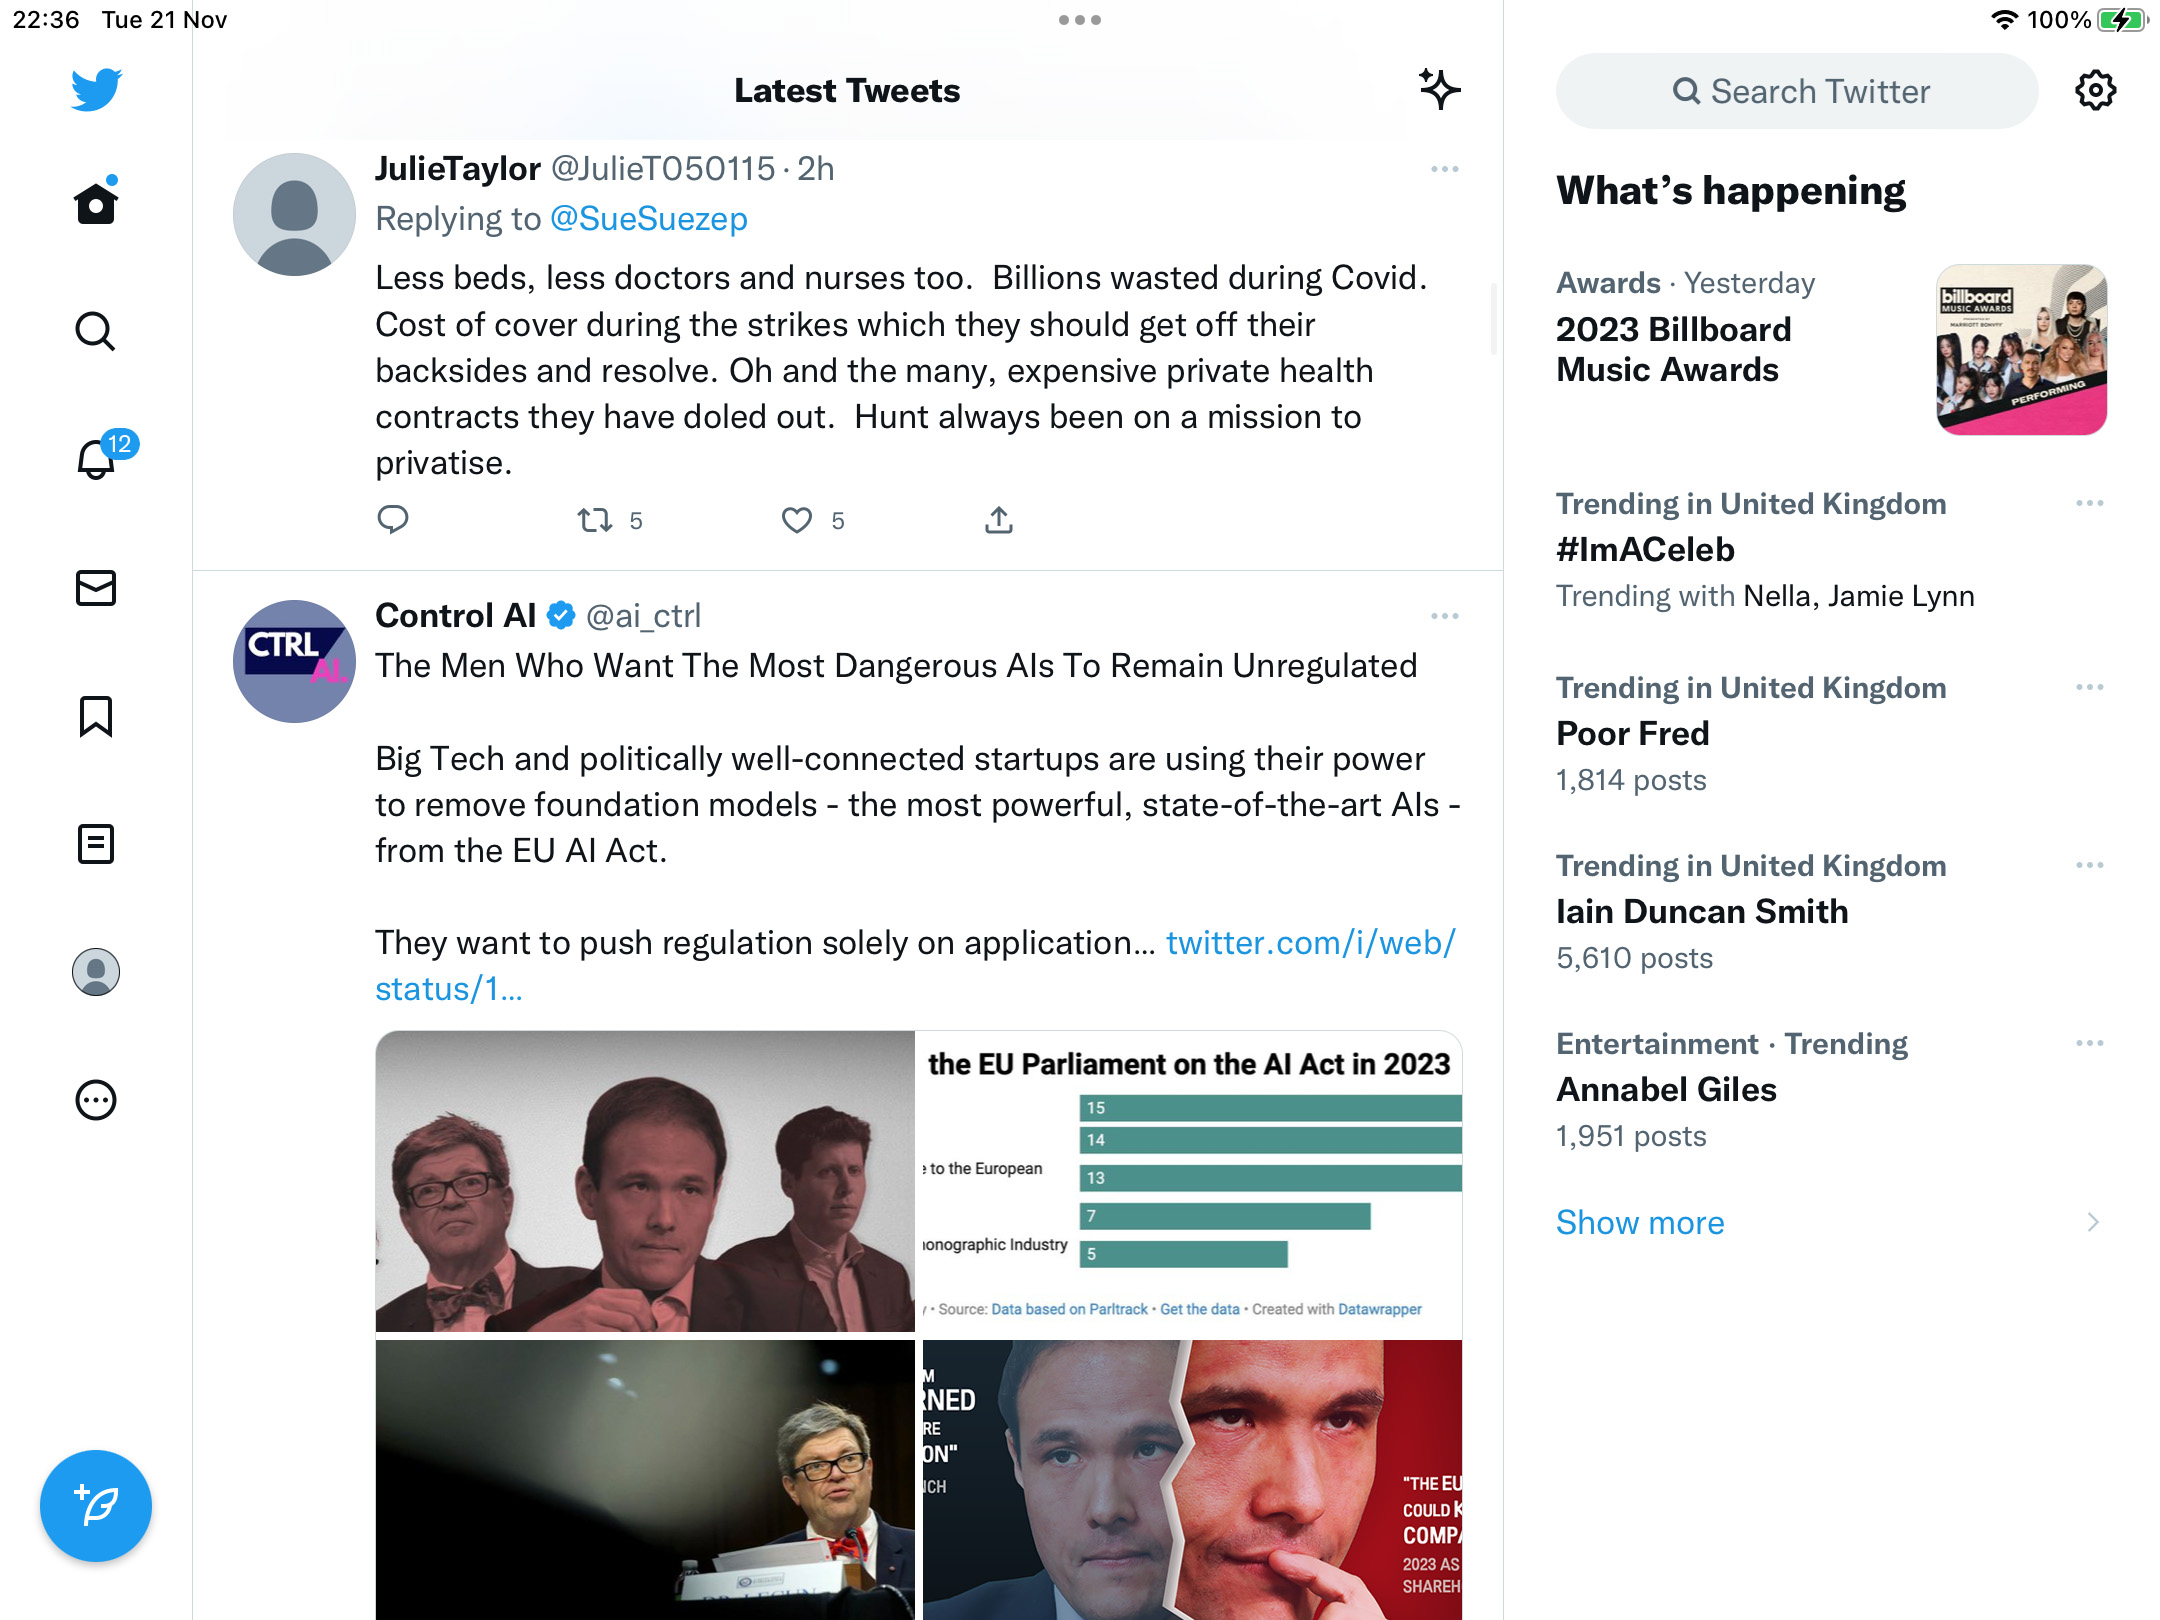This screenshot has width=2160, height=1620.
Task: Toggle the timeline sparkle icon
Action: coord(1440,90)
